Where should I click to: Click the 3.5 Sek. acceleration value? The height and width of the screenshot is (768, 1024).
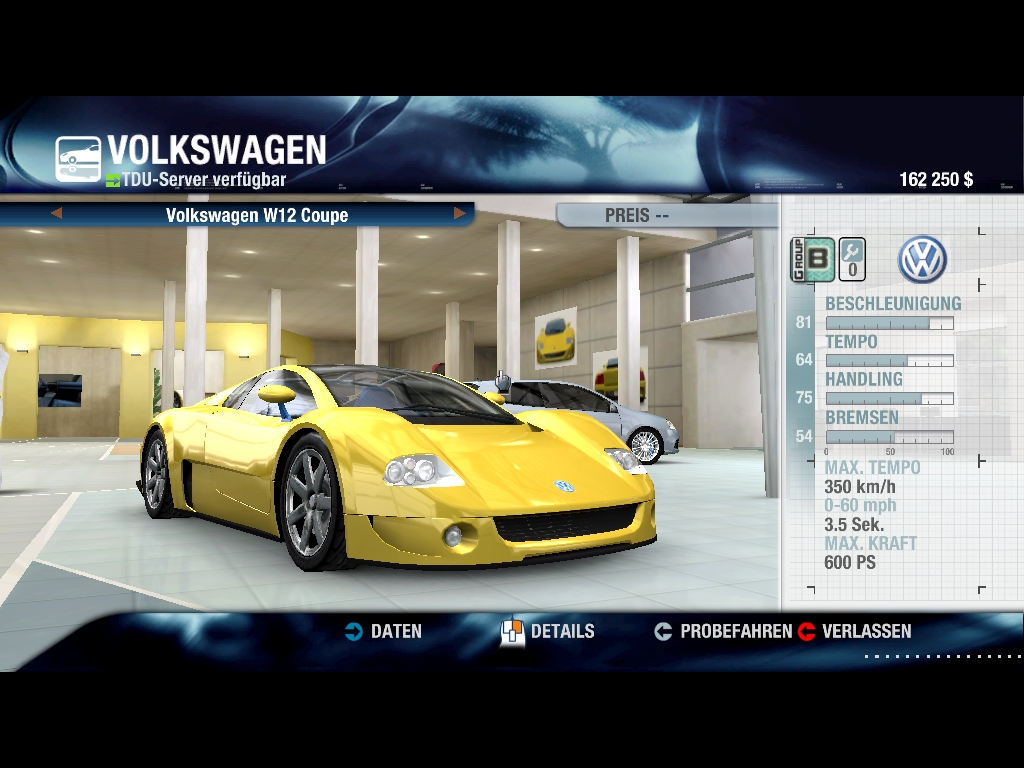tap(854, 525)
